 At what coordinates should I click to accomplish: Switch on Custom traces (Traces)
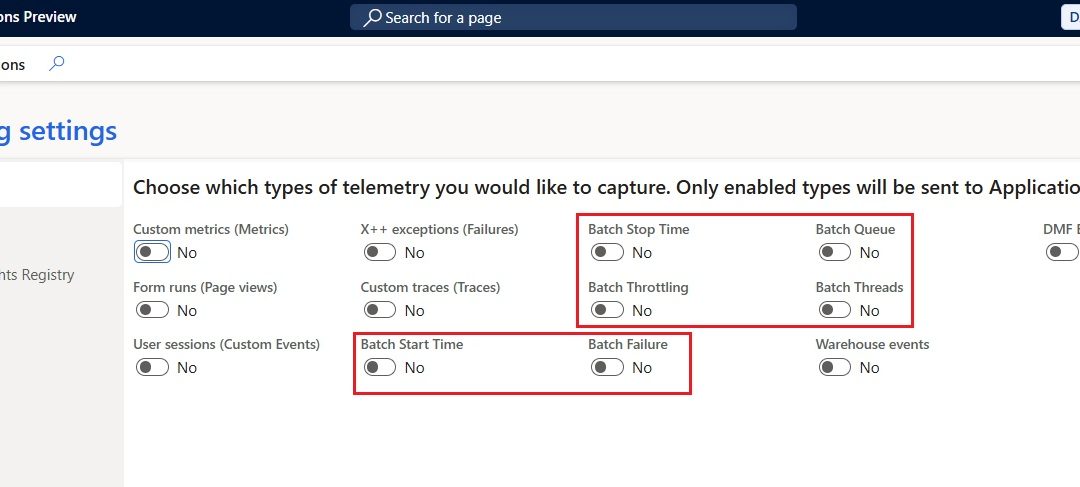380,310
